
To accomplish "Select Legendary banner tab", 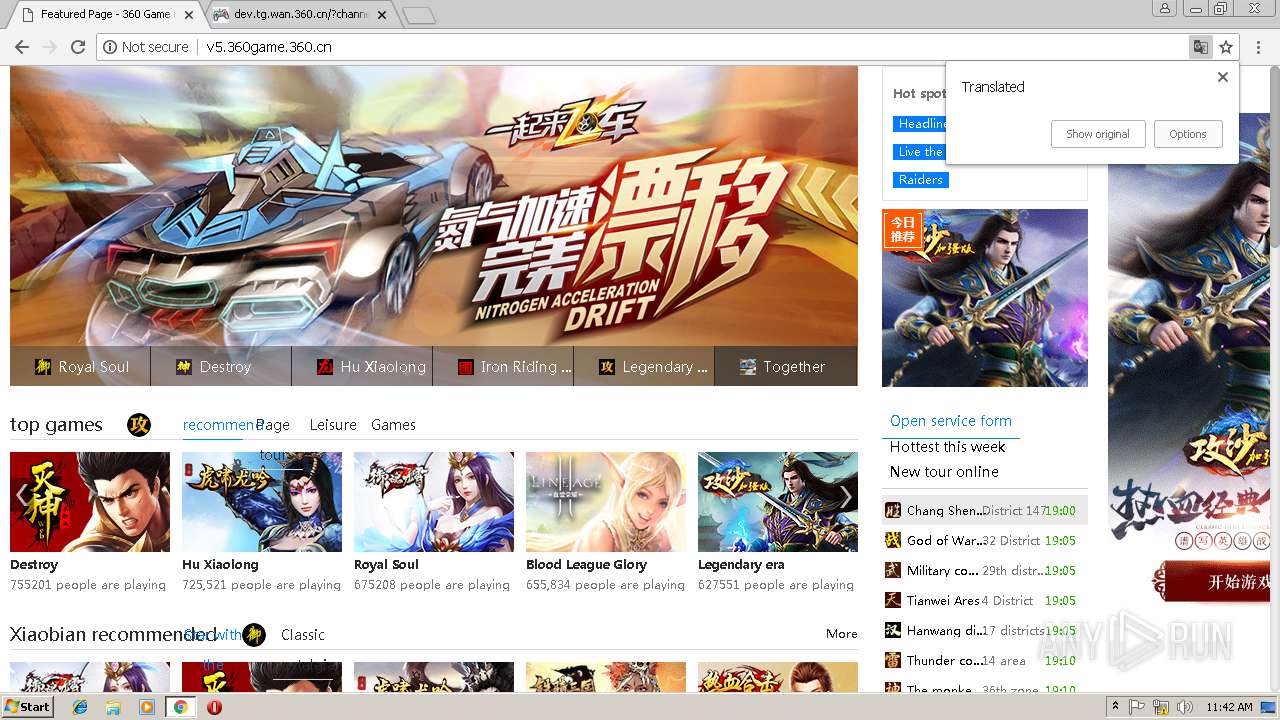I will (644, 367).
